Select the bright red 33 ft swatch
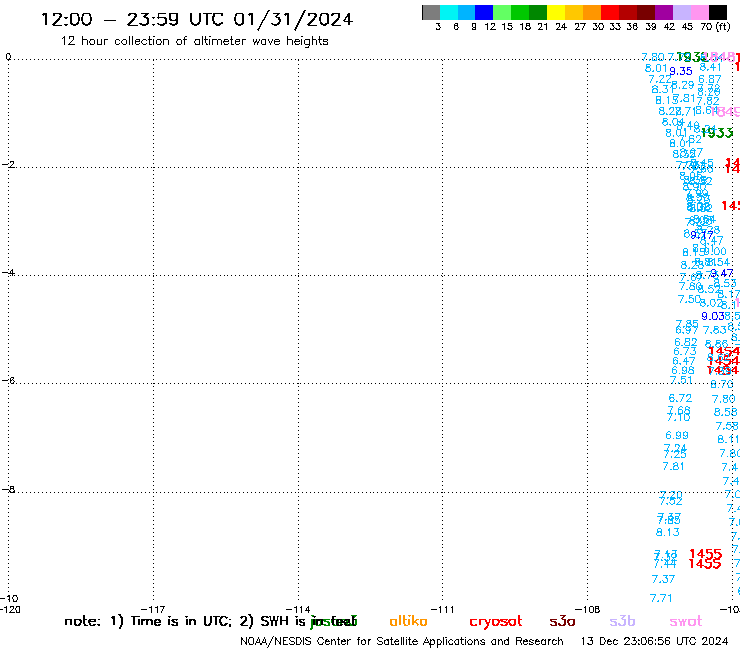Screen dimensions: 740x650 pyautogui.click(x=610, y=12)
